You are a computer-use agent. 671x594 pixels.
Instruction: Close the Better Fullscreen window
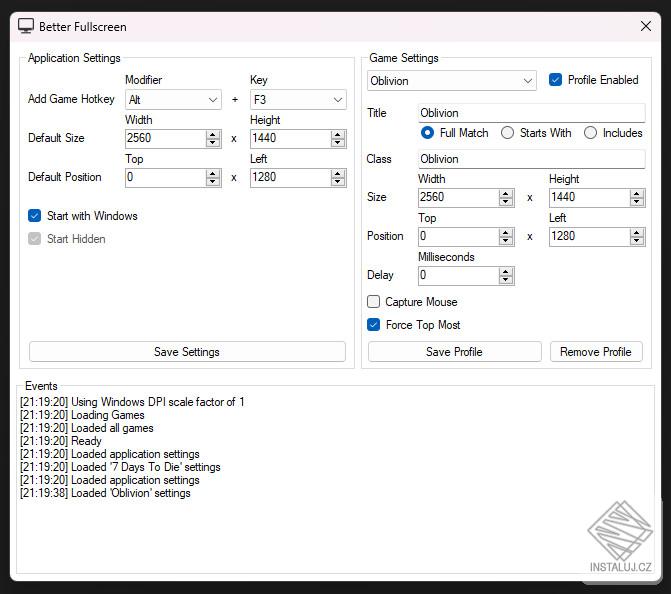click(x=646, y=26)
